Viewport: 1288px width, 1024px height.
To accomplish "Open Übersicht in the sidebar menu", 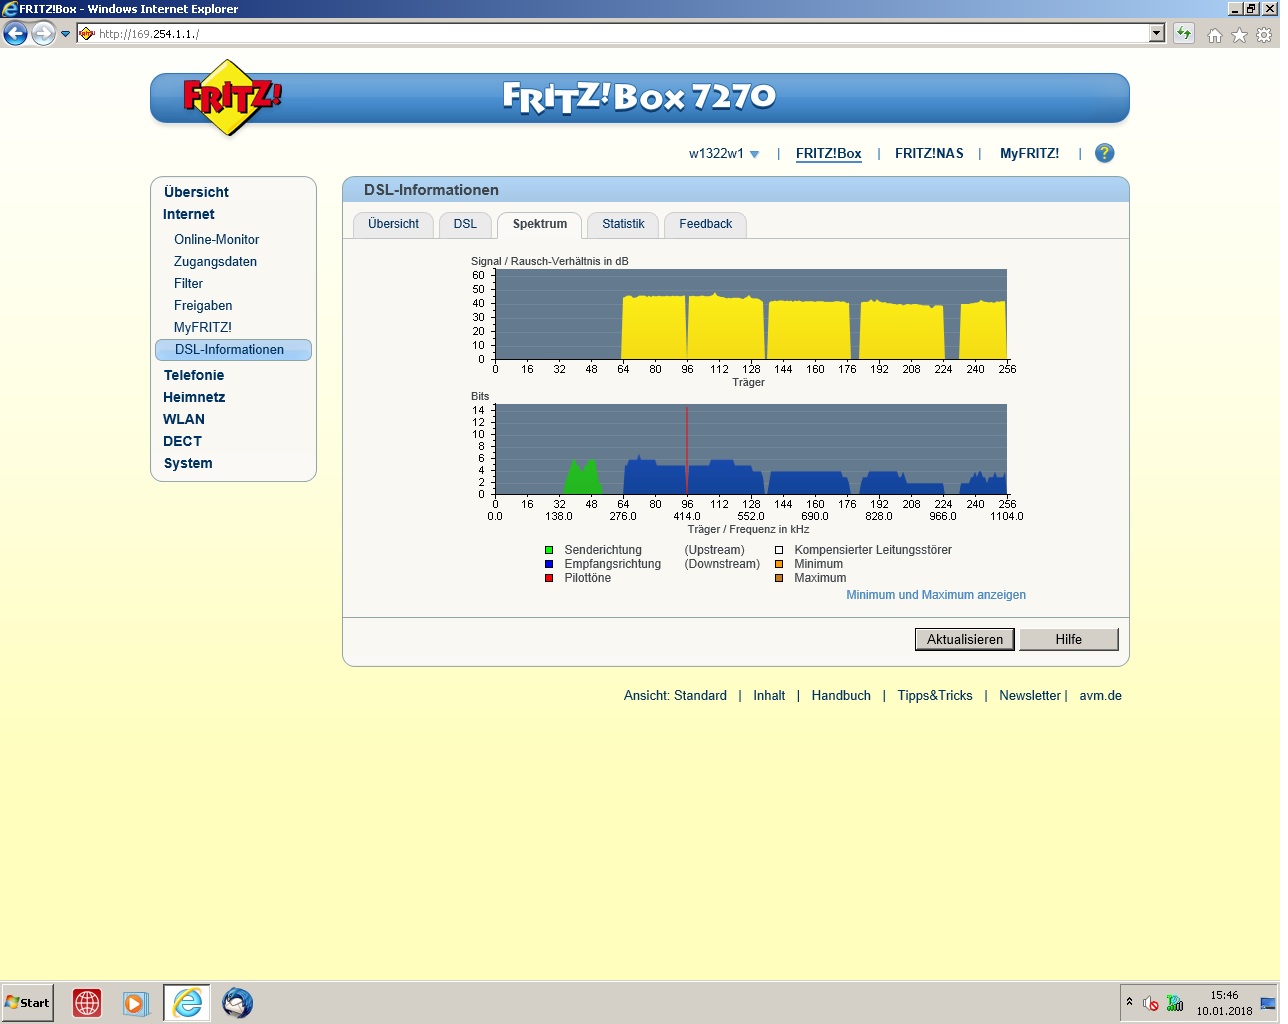I will [197, 192].
